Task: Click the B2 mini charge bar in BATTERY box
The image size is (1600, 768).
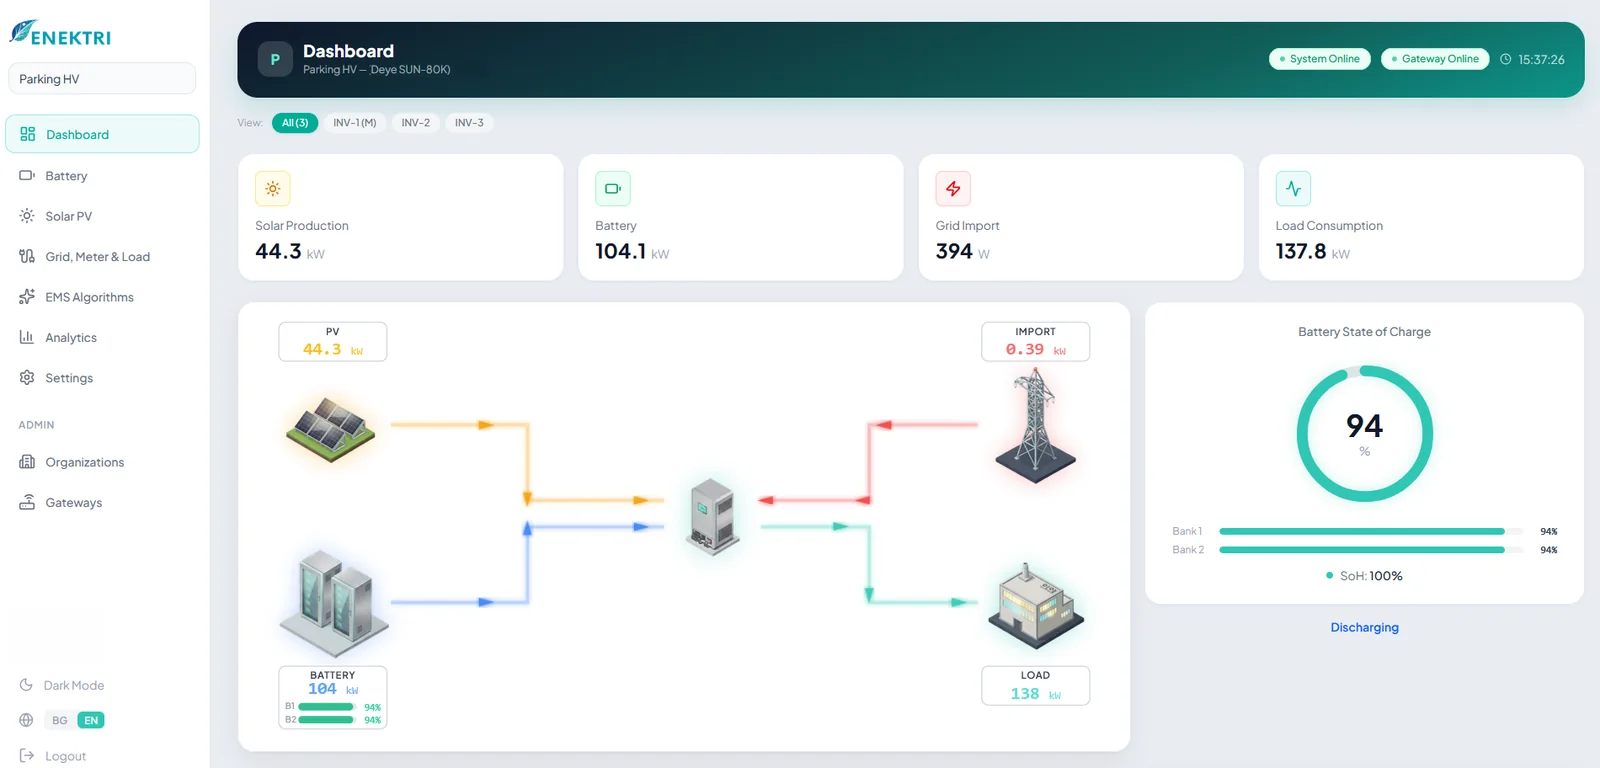Action: (327, 720)
